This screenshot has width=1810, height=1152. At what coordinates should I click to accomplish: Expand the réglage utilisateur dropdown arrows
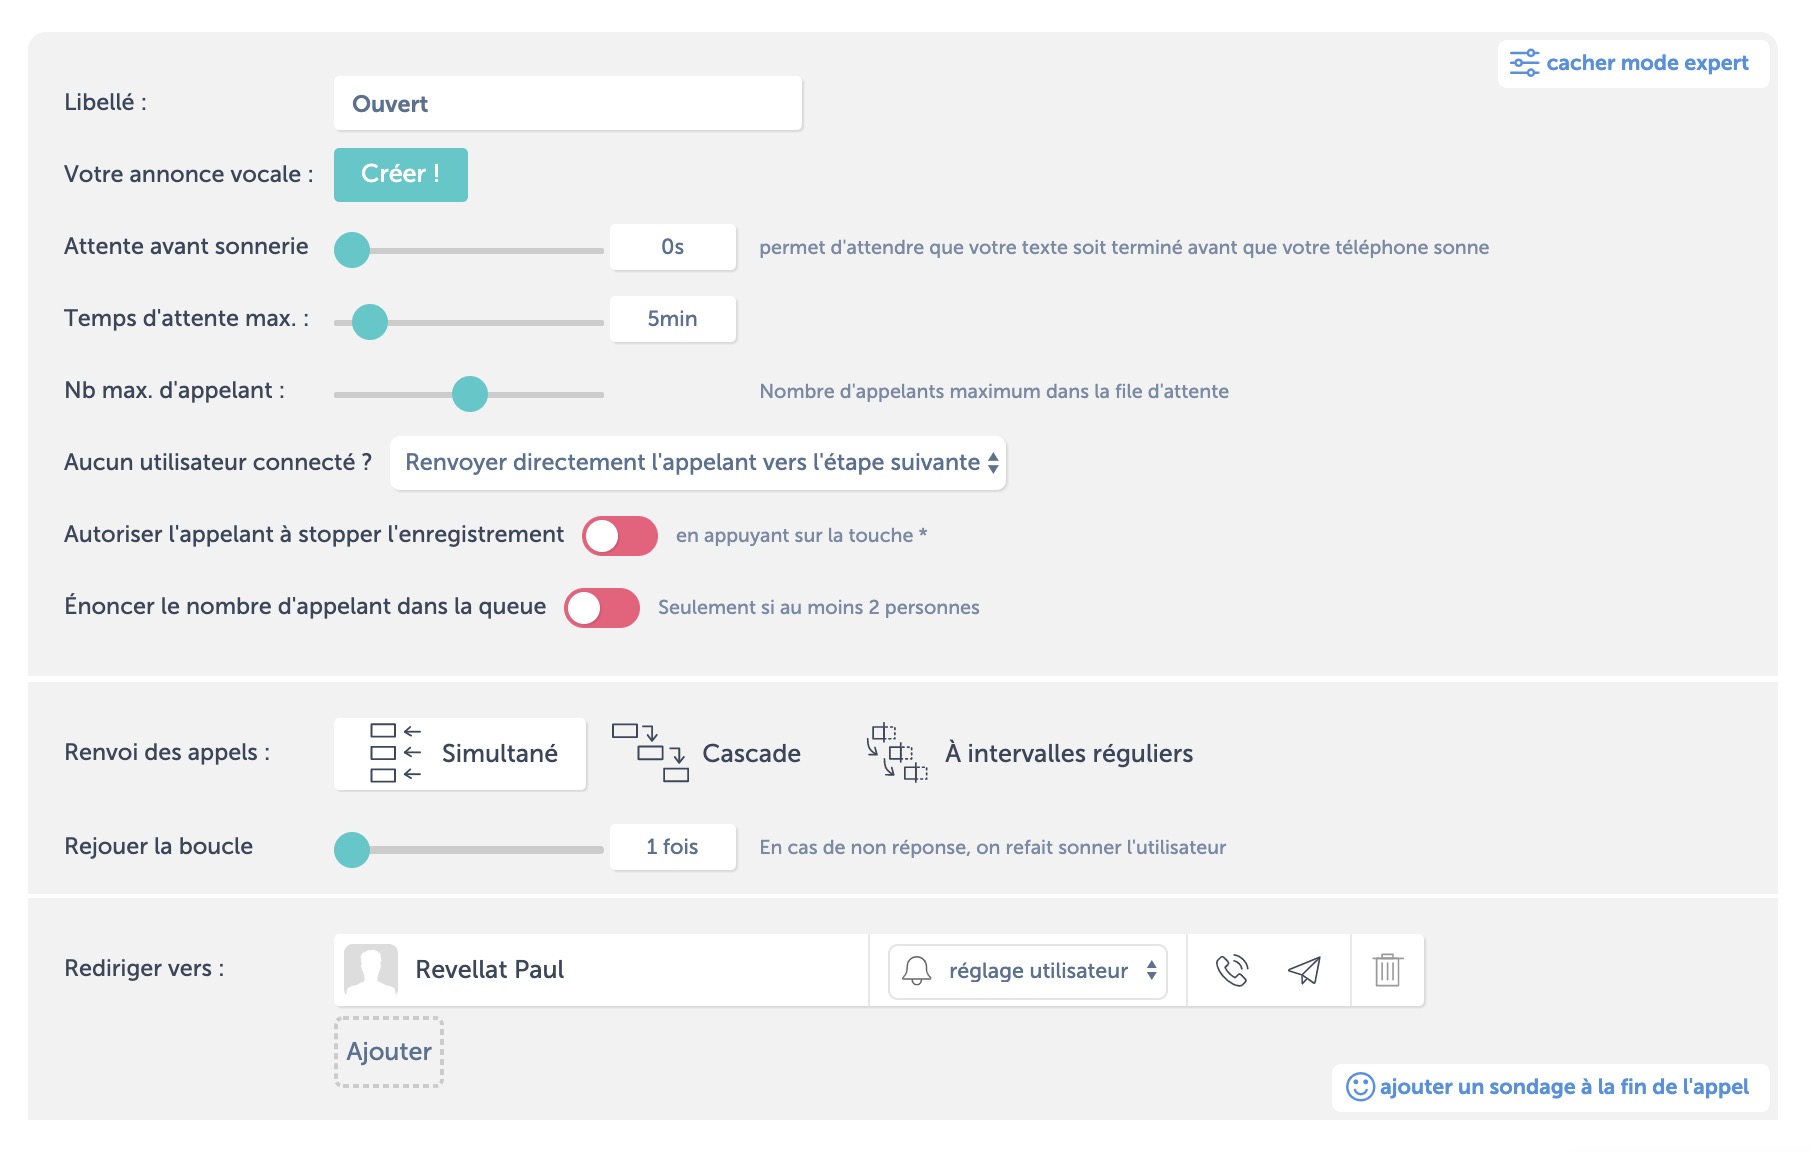coord(1152,971)
